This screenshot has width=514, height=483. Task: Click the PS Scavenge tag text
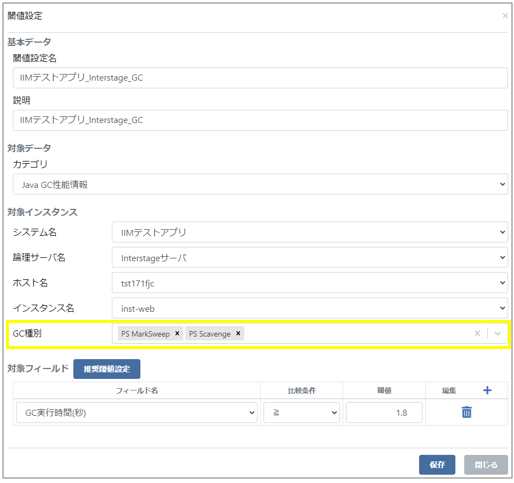point(210,334)
